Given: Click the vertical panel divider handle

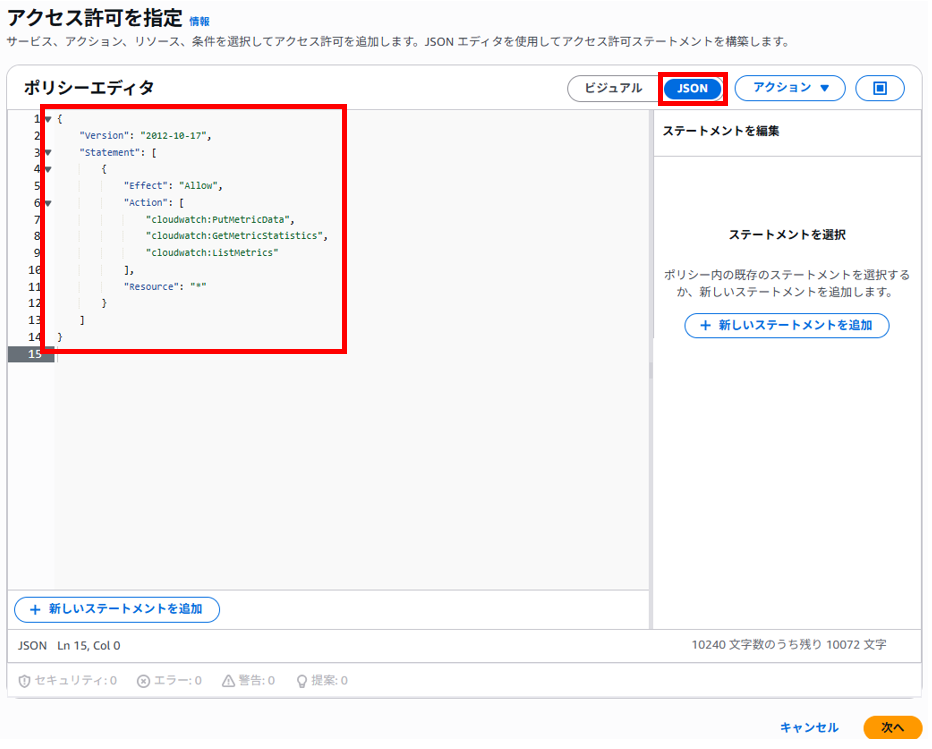Looking at the screenshot, I should [x=651, y=370].
